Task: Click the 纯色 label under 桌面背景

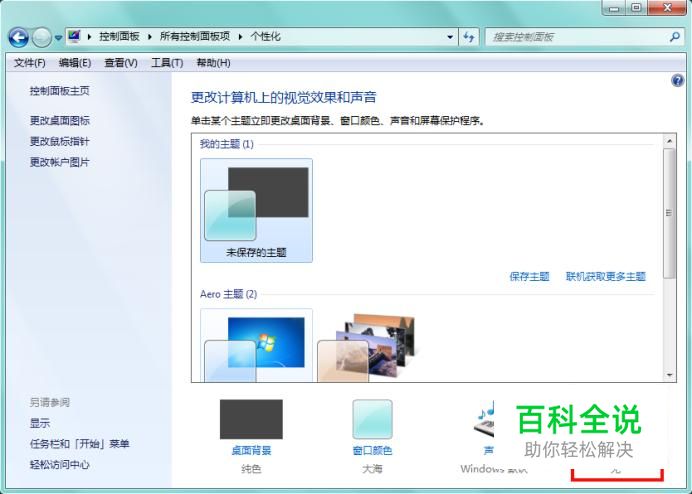Action: 251,468
